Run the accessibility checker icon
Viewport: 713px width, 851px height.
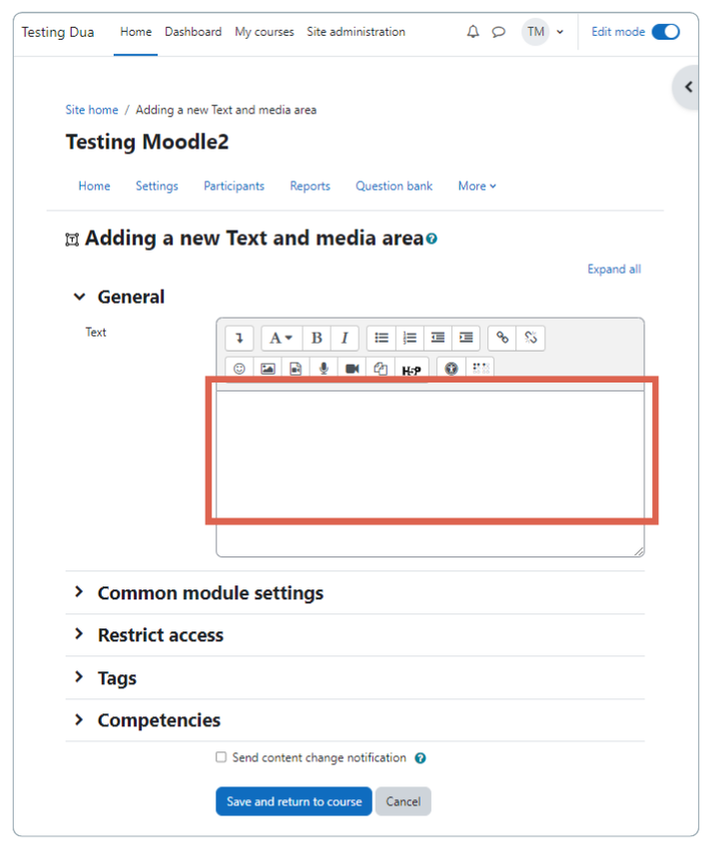(x=450, y=368)
